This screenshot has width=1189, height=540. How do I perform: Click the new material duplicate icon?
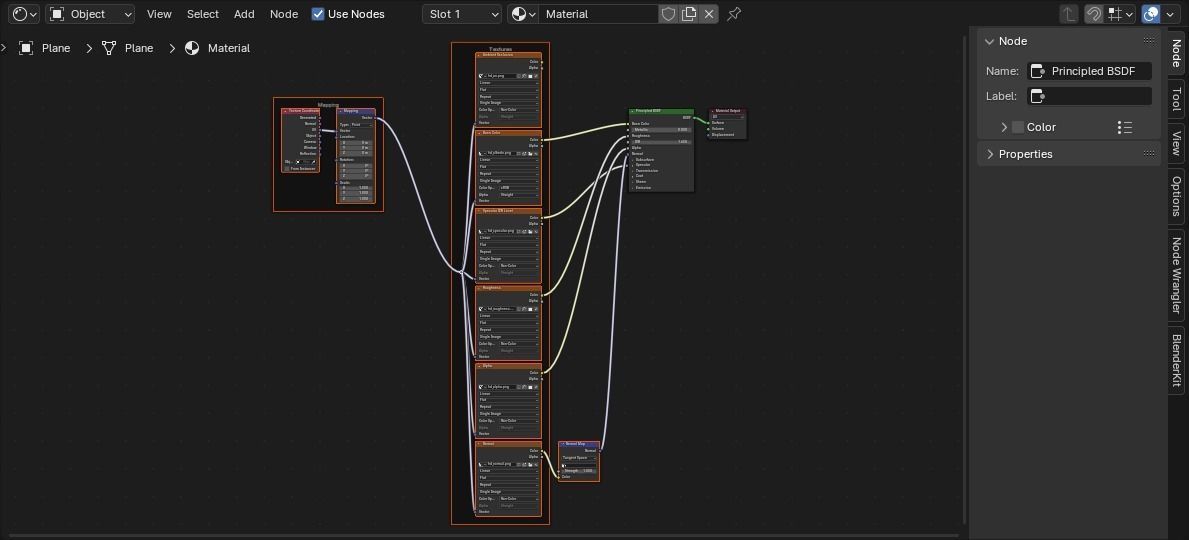point(689,14)
